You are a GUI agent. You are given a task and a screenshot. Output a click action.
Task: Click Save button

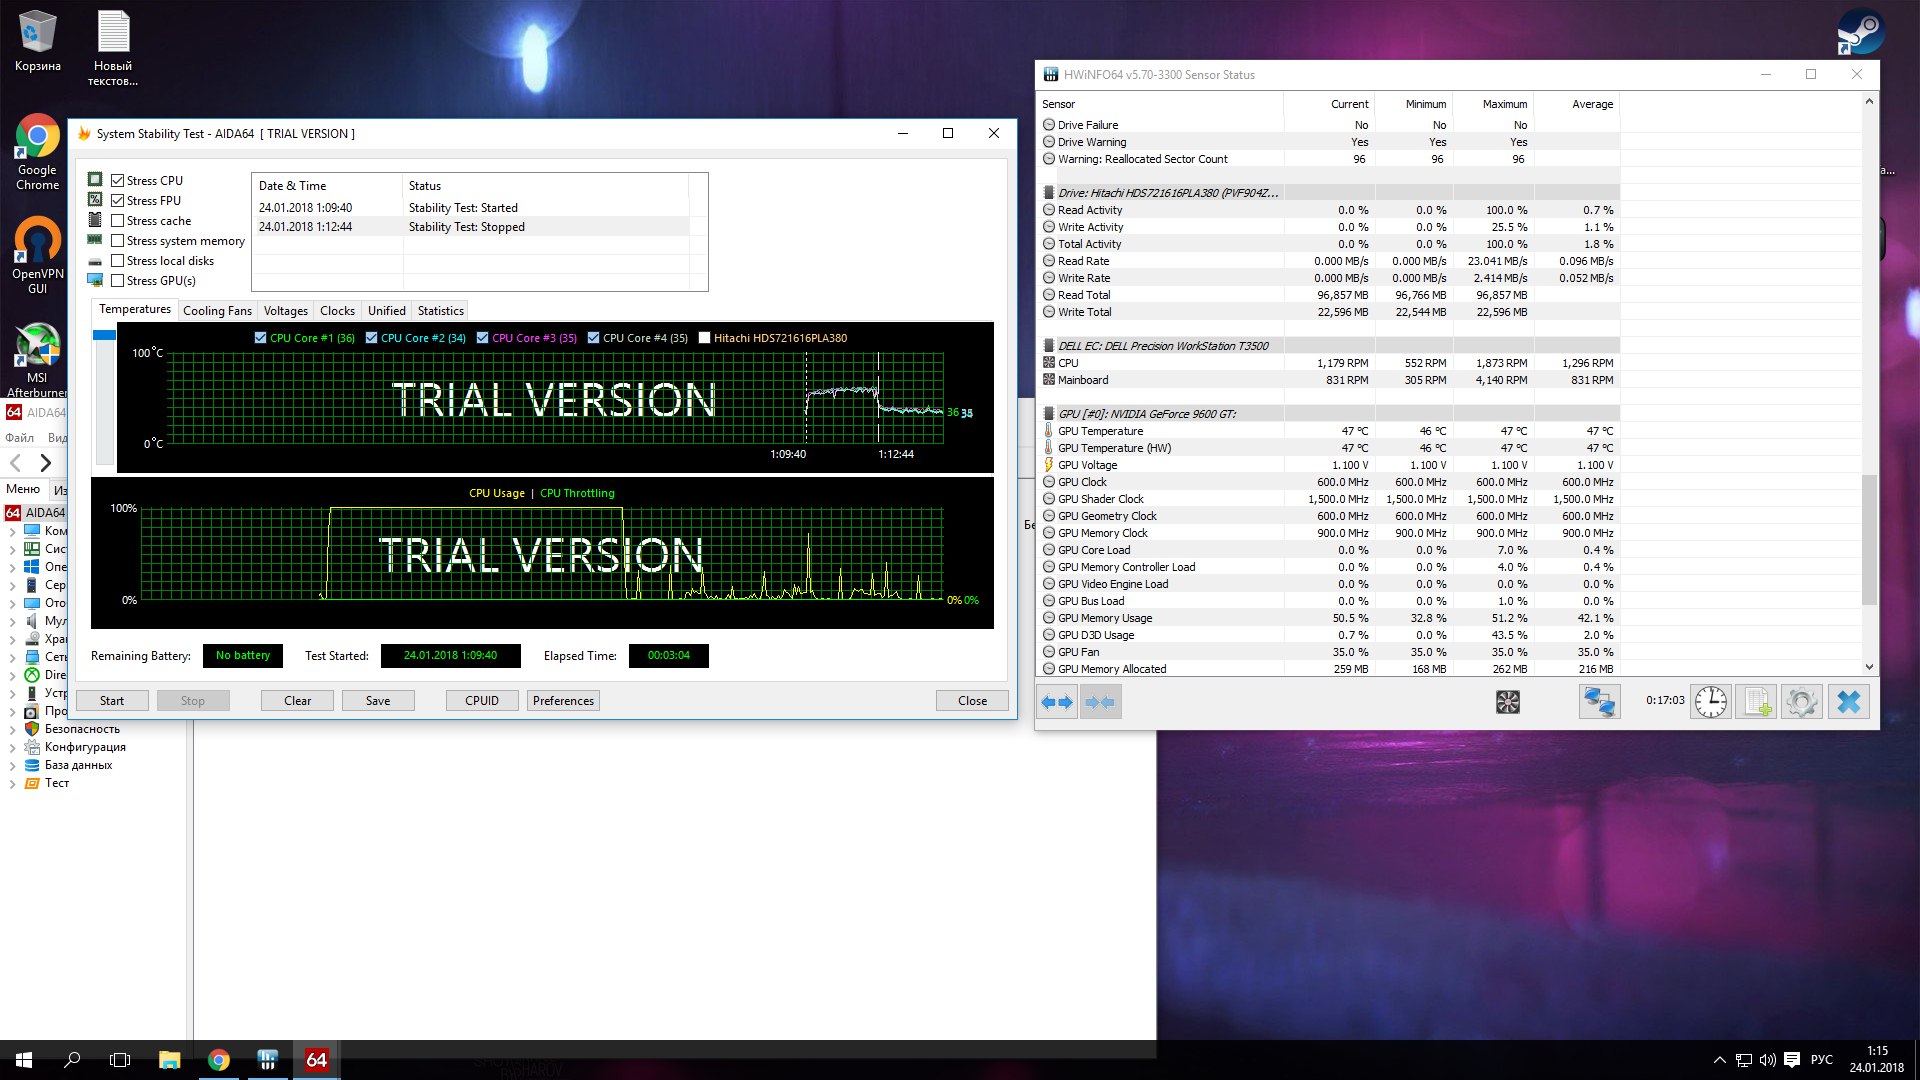pyautogui.click(x=378, y=701)
